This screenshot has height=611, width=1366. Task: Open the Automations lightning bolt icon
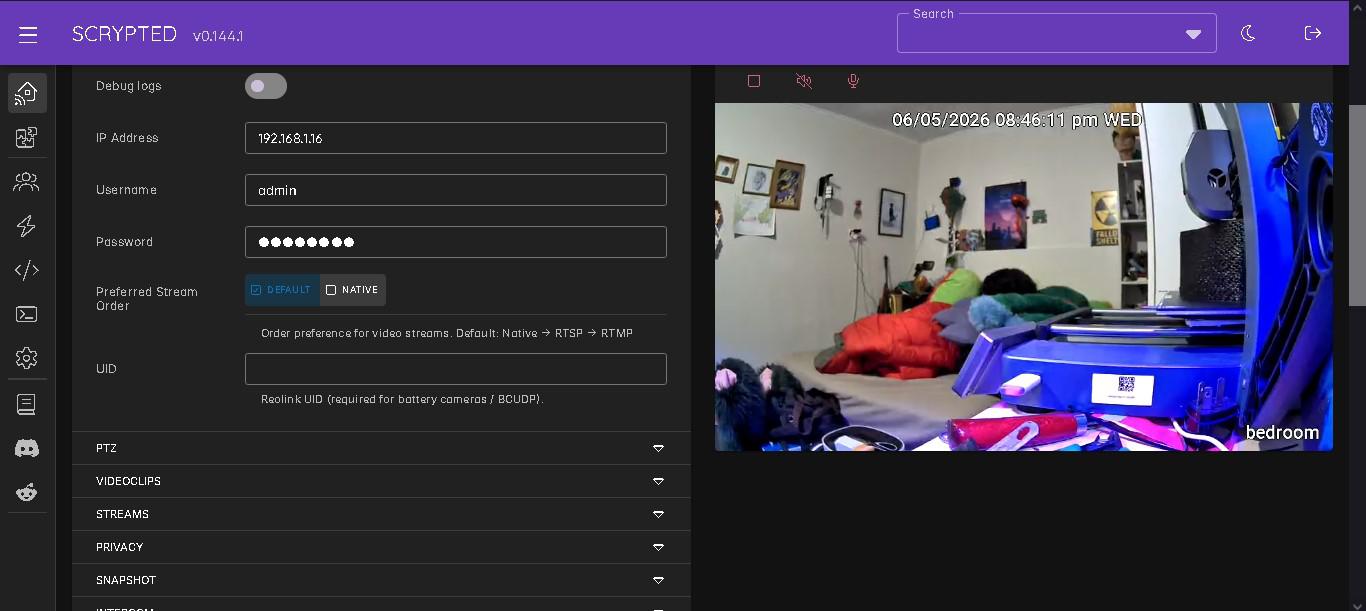pyautogui.click(x=27, y=226)
